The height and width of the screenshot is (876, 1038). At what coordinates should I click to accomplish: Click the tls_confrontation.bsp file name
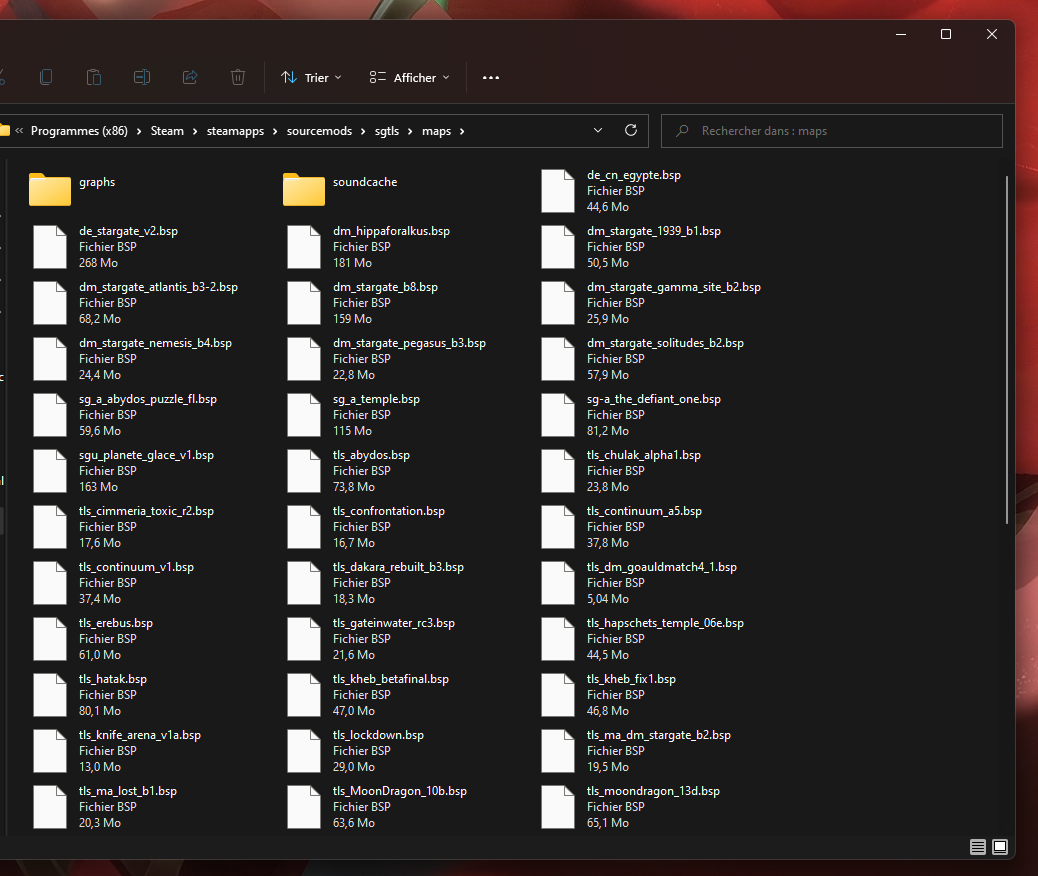coord(389,511)
